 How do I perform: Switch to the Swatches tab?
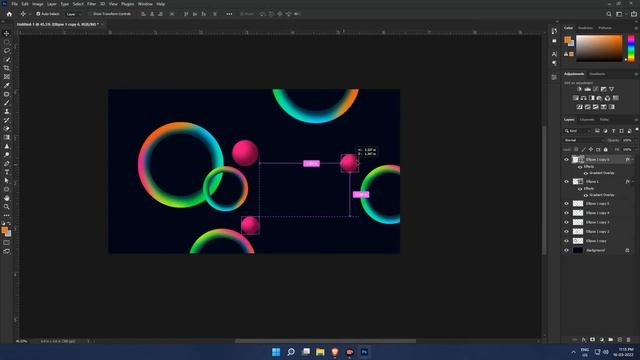point(585,28)
